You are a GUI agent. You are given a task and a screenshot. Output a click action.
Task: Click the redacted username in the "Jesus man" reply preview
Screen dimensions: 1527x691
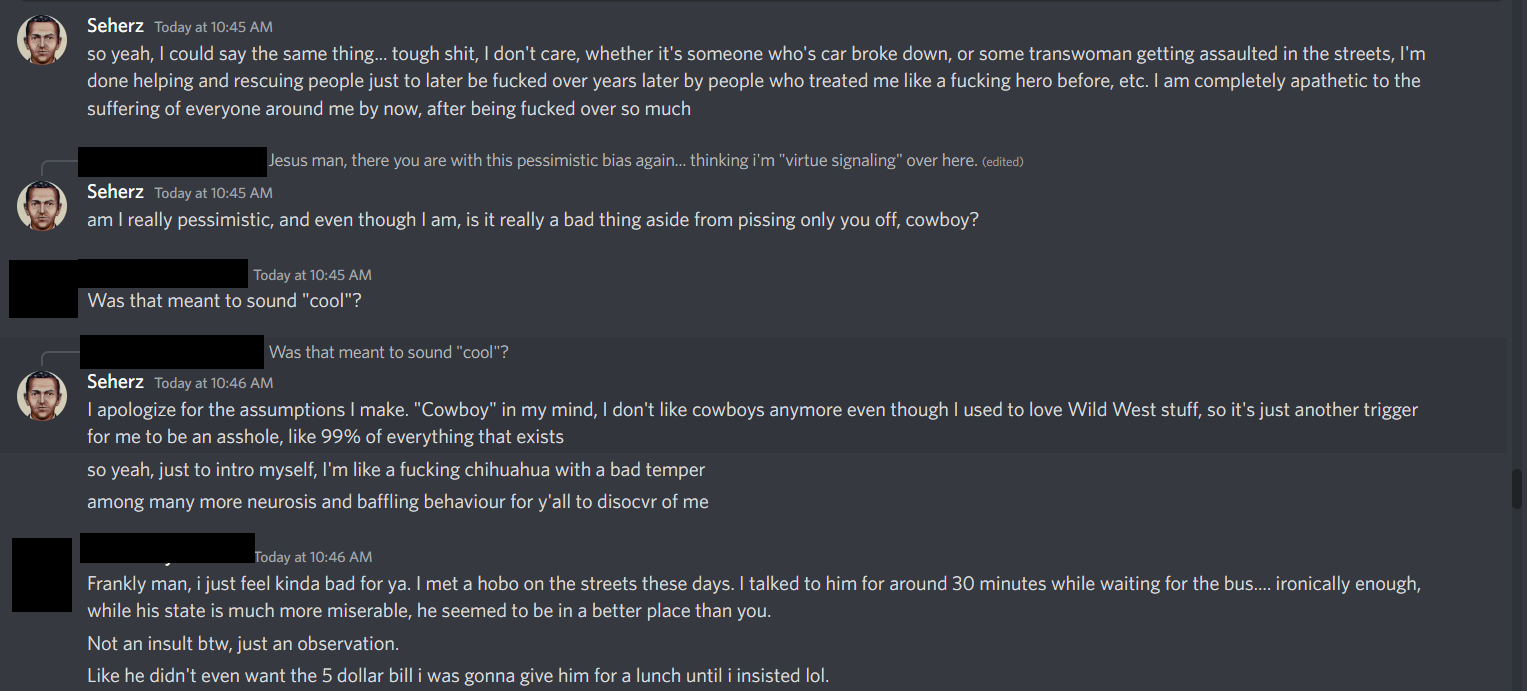pos(171,160)
